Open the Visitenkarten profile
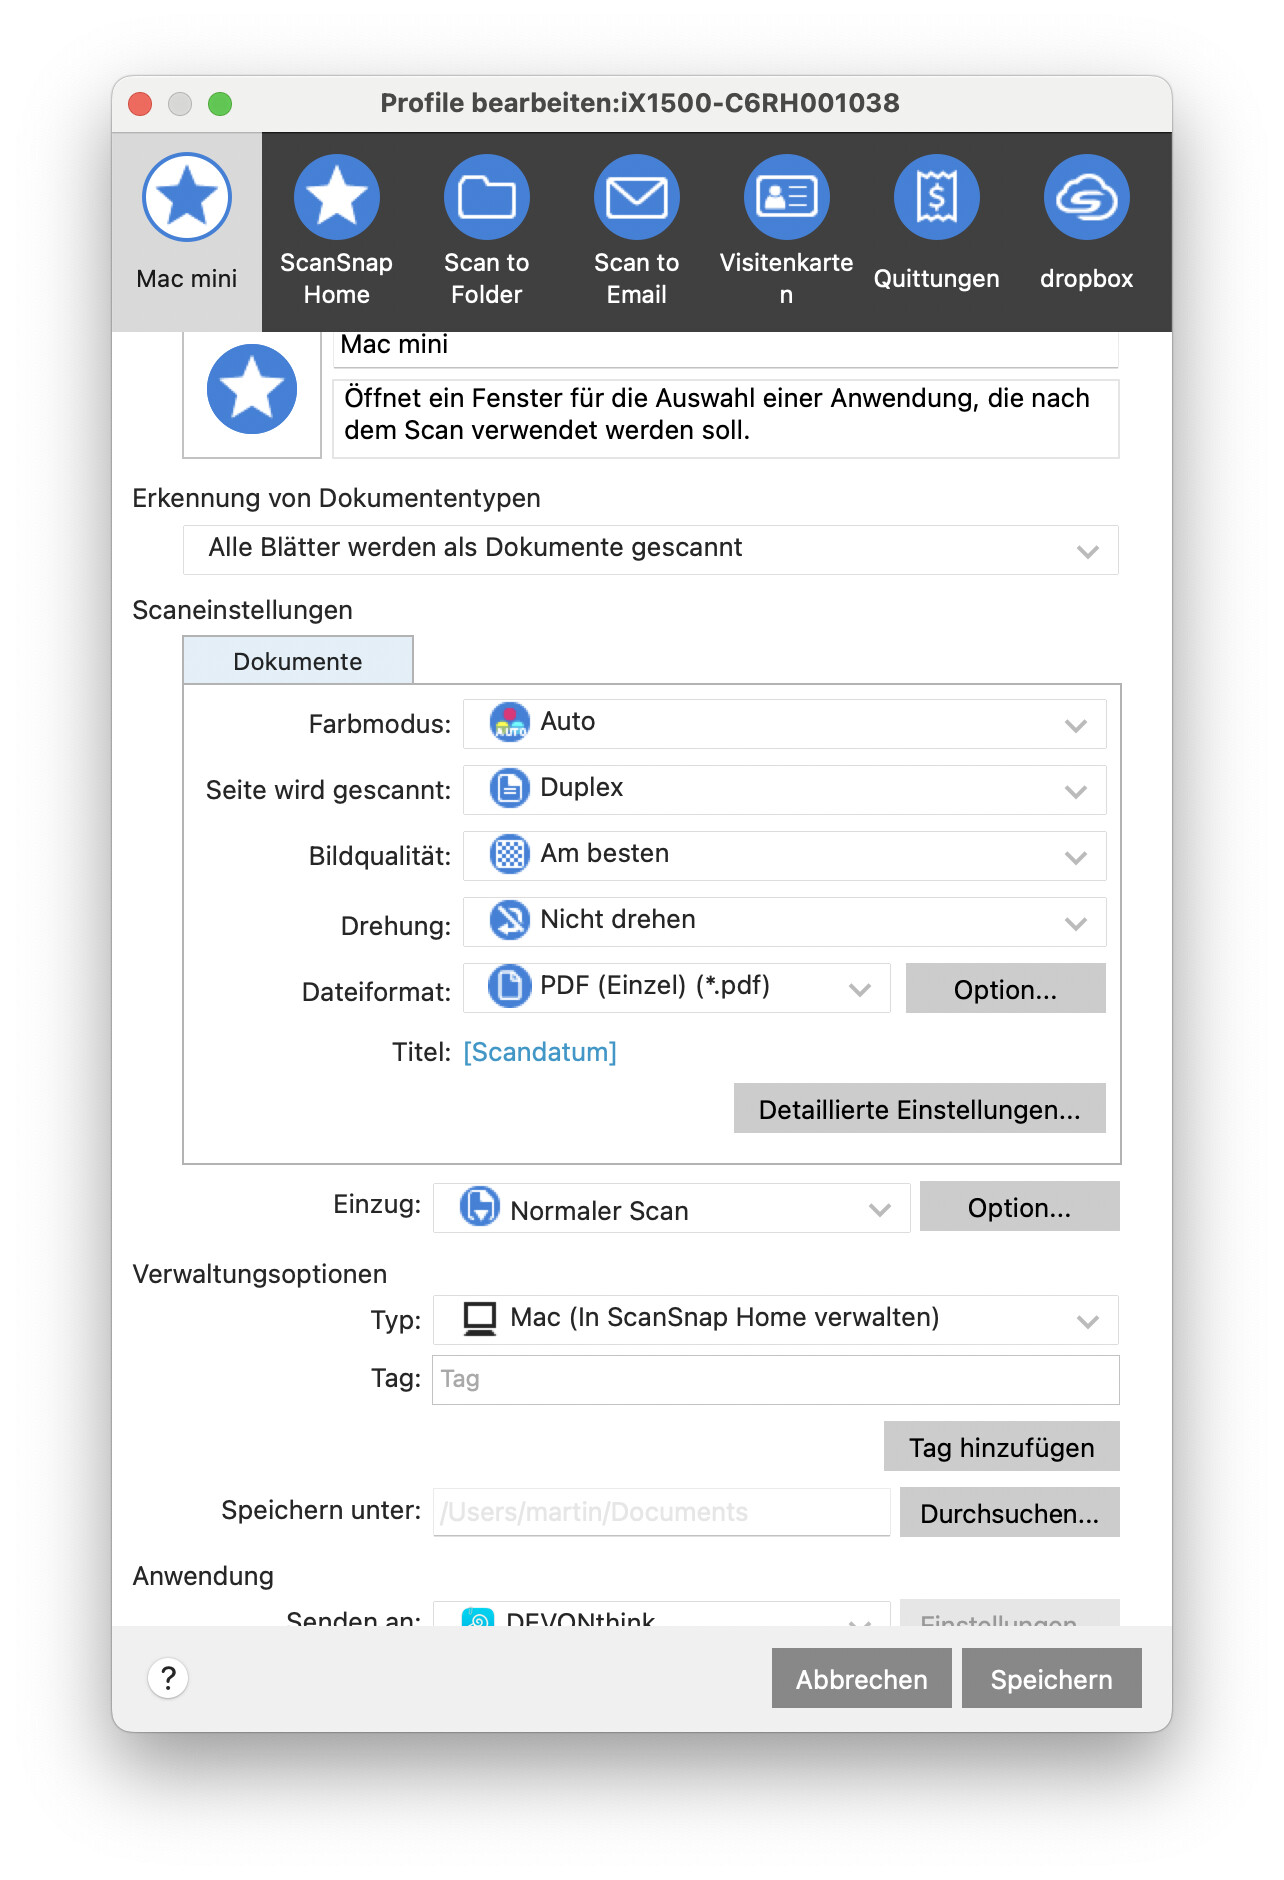Screen dimensions: 1284x1880 coord(786,198)
